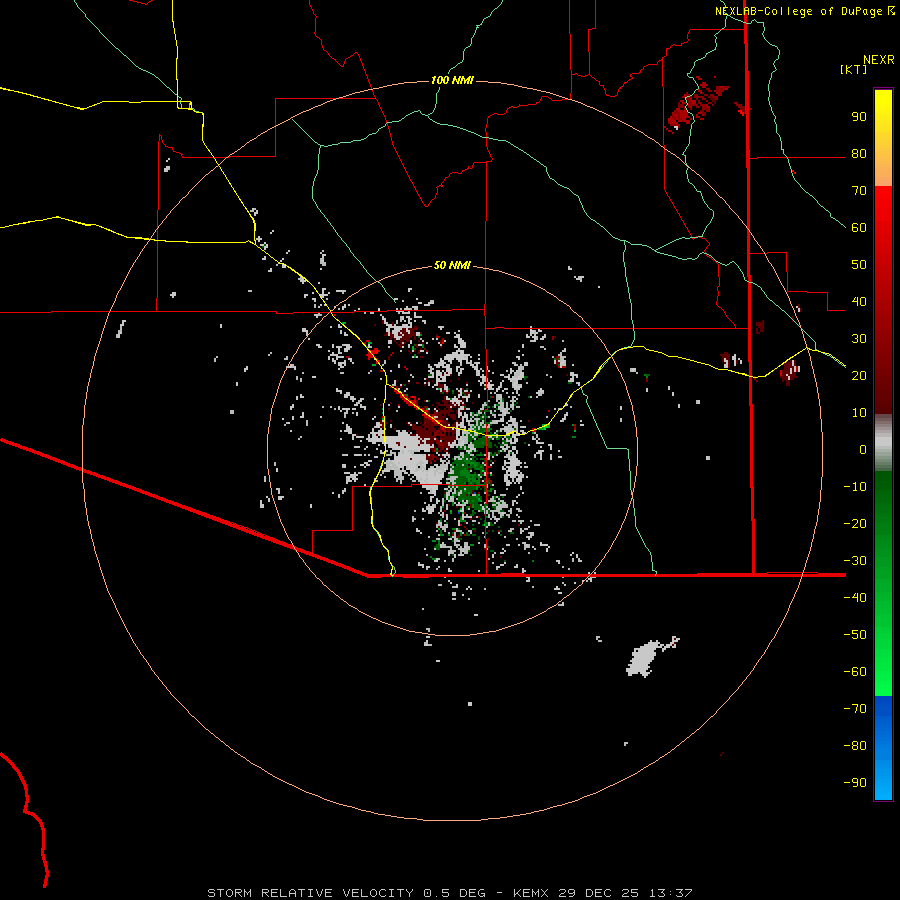900x900 pixels.
Task: Pick the gray zero-velocity segment of the color bar
Action: click(883, 443)
